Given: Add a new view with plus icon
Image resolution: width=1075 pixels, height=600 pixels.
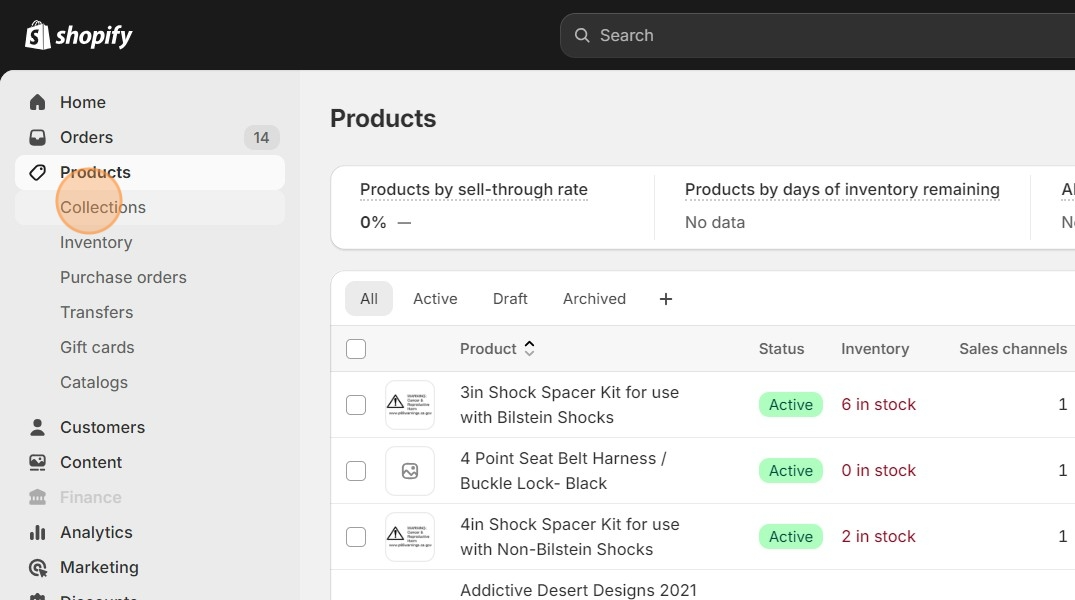Looking at the screenshot, I should tap(666, 299).
